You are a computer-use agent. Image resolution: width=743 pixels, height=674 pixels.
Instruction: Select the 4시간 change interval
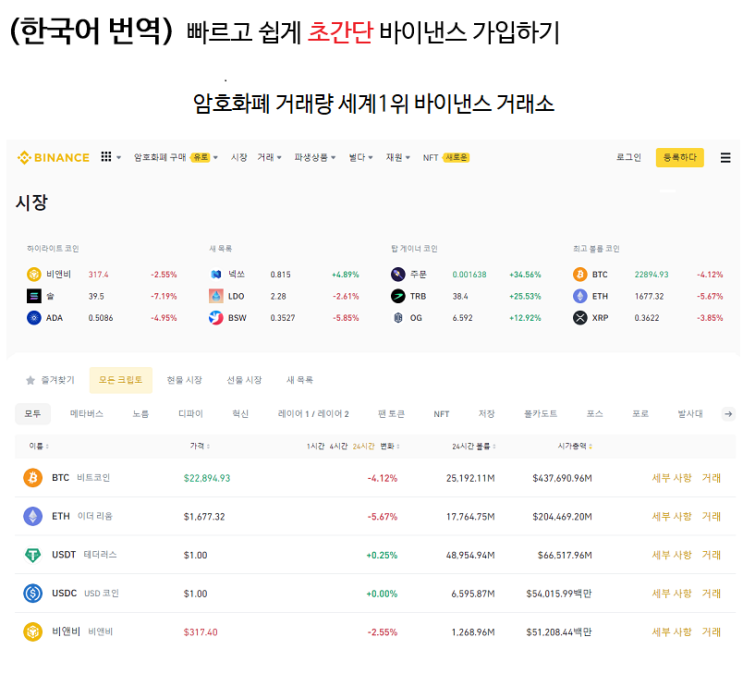[x=338, y=446]
